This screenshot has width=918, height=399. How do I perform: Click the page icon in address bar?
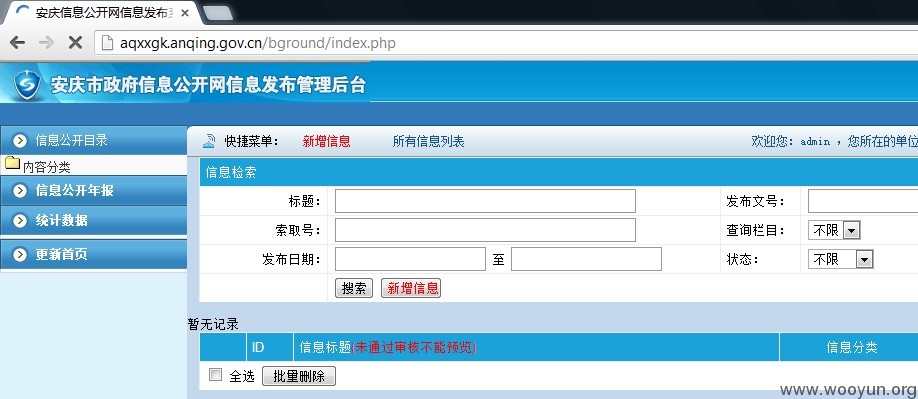click(107, 42)
